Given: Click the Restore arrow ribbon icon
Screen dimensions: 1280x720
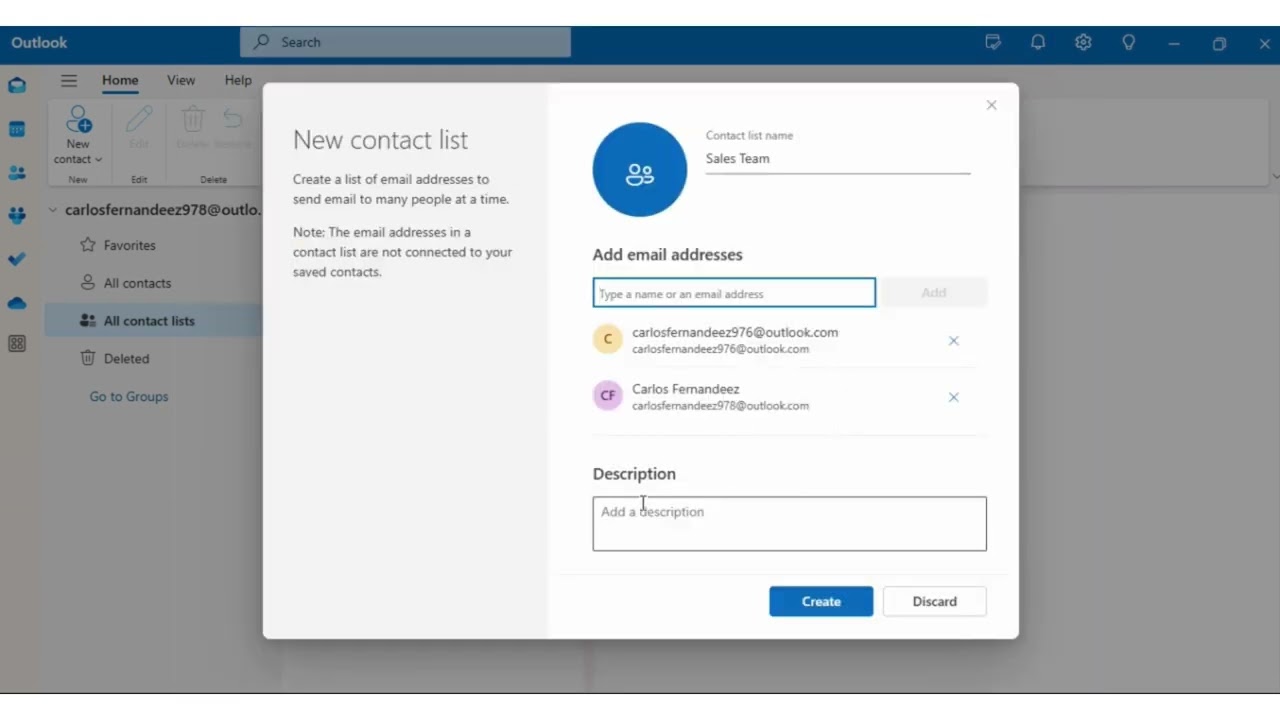Looking at the screenshot, I should point(233,120).
